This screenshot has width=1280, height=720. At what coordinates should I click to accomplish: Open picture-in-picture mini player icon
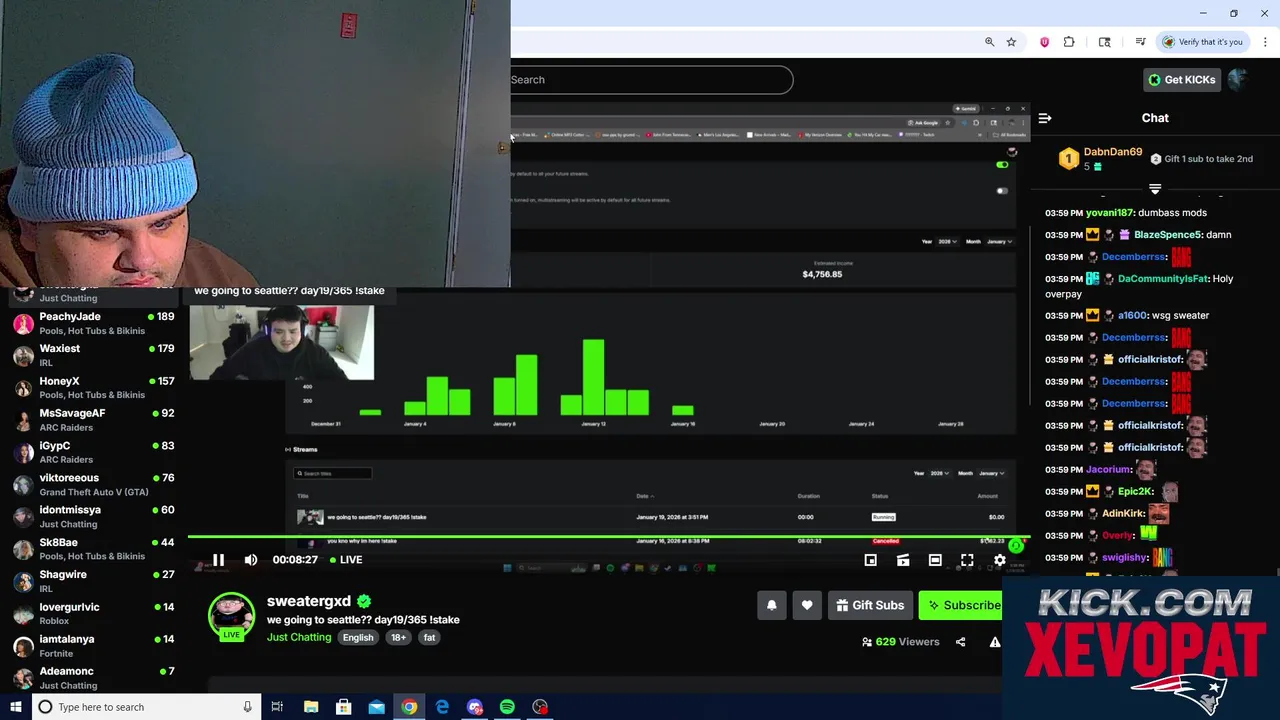coord(871,560)
